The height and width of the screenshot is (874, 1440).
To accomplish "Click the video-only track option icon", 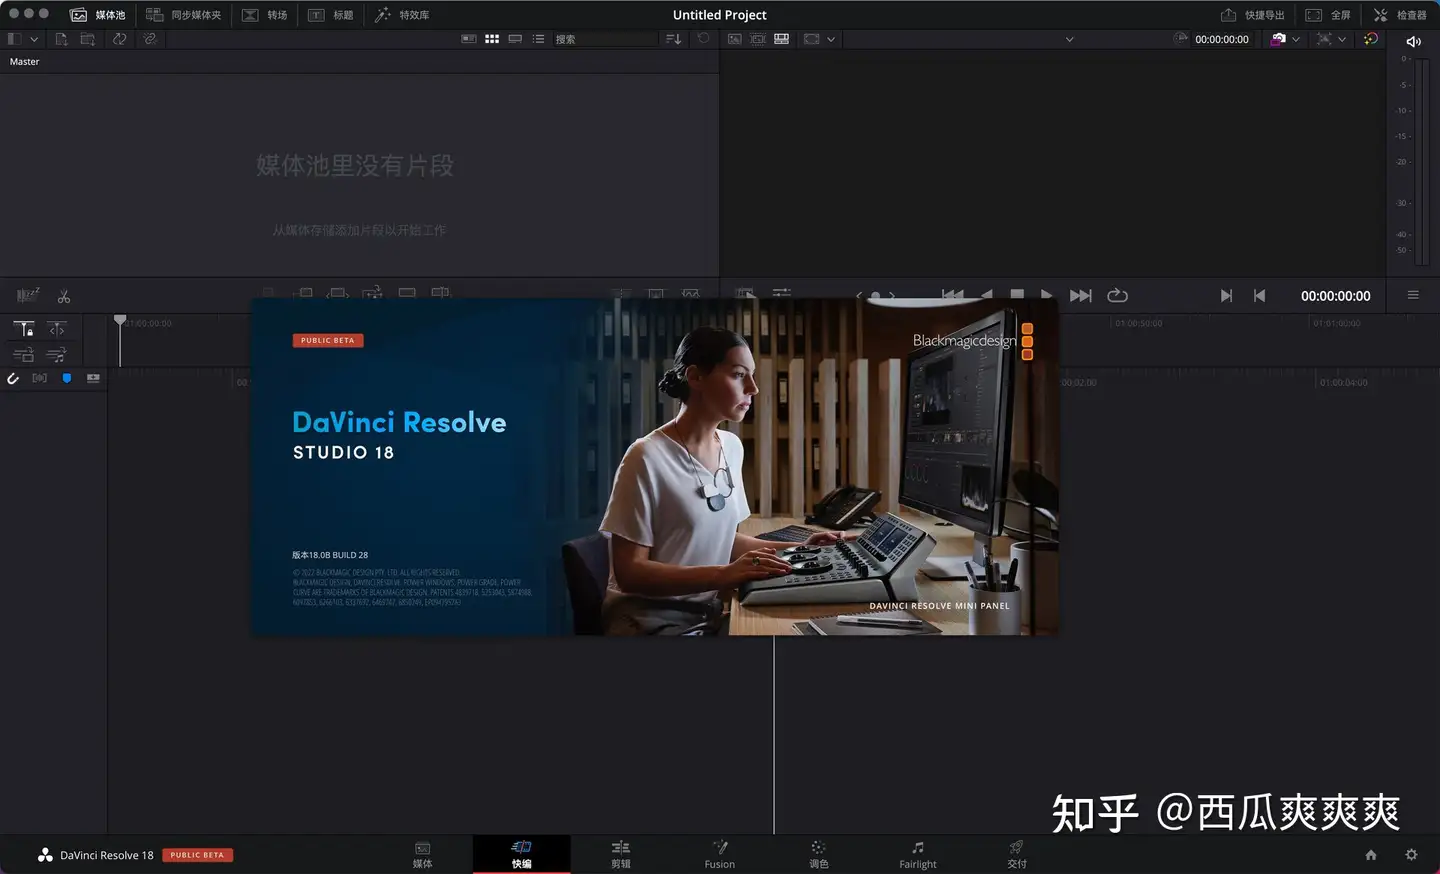I will pos(24,355).
